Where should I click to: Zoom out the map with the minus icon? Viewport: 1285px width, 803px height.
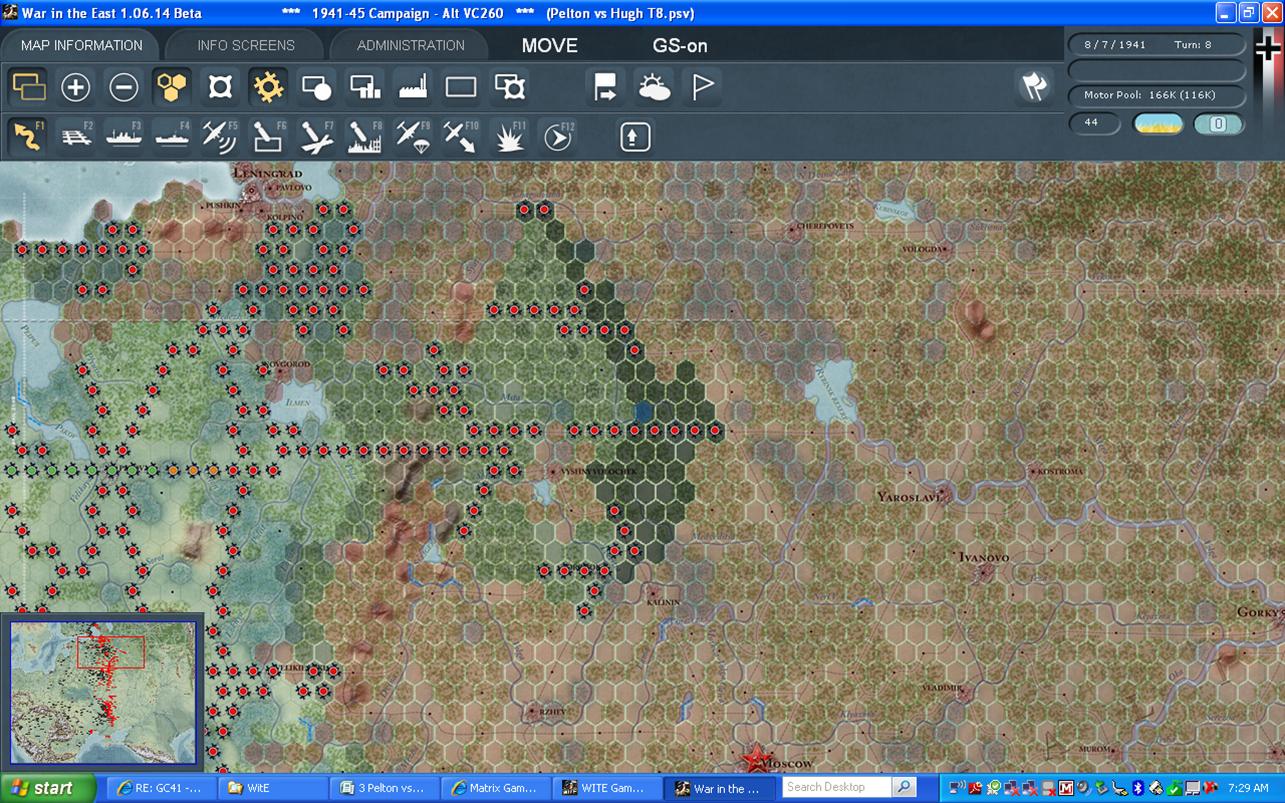coord(124,87)
